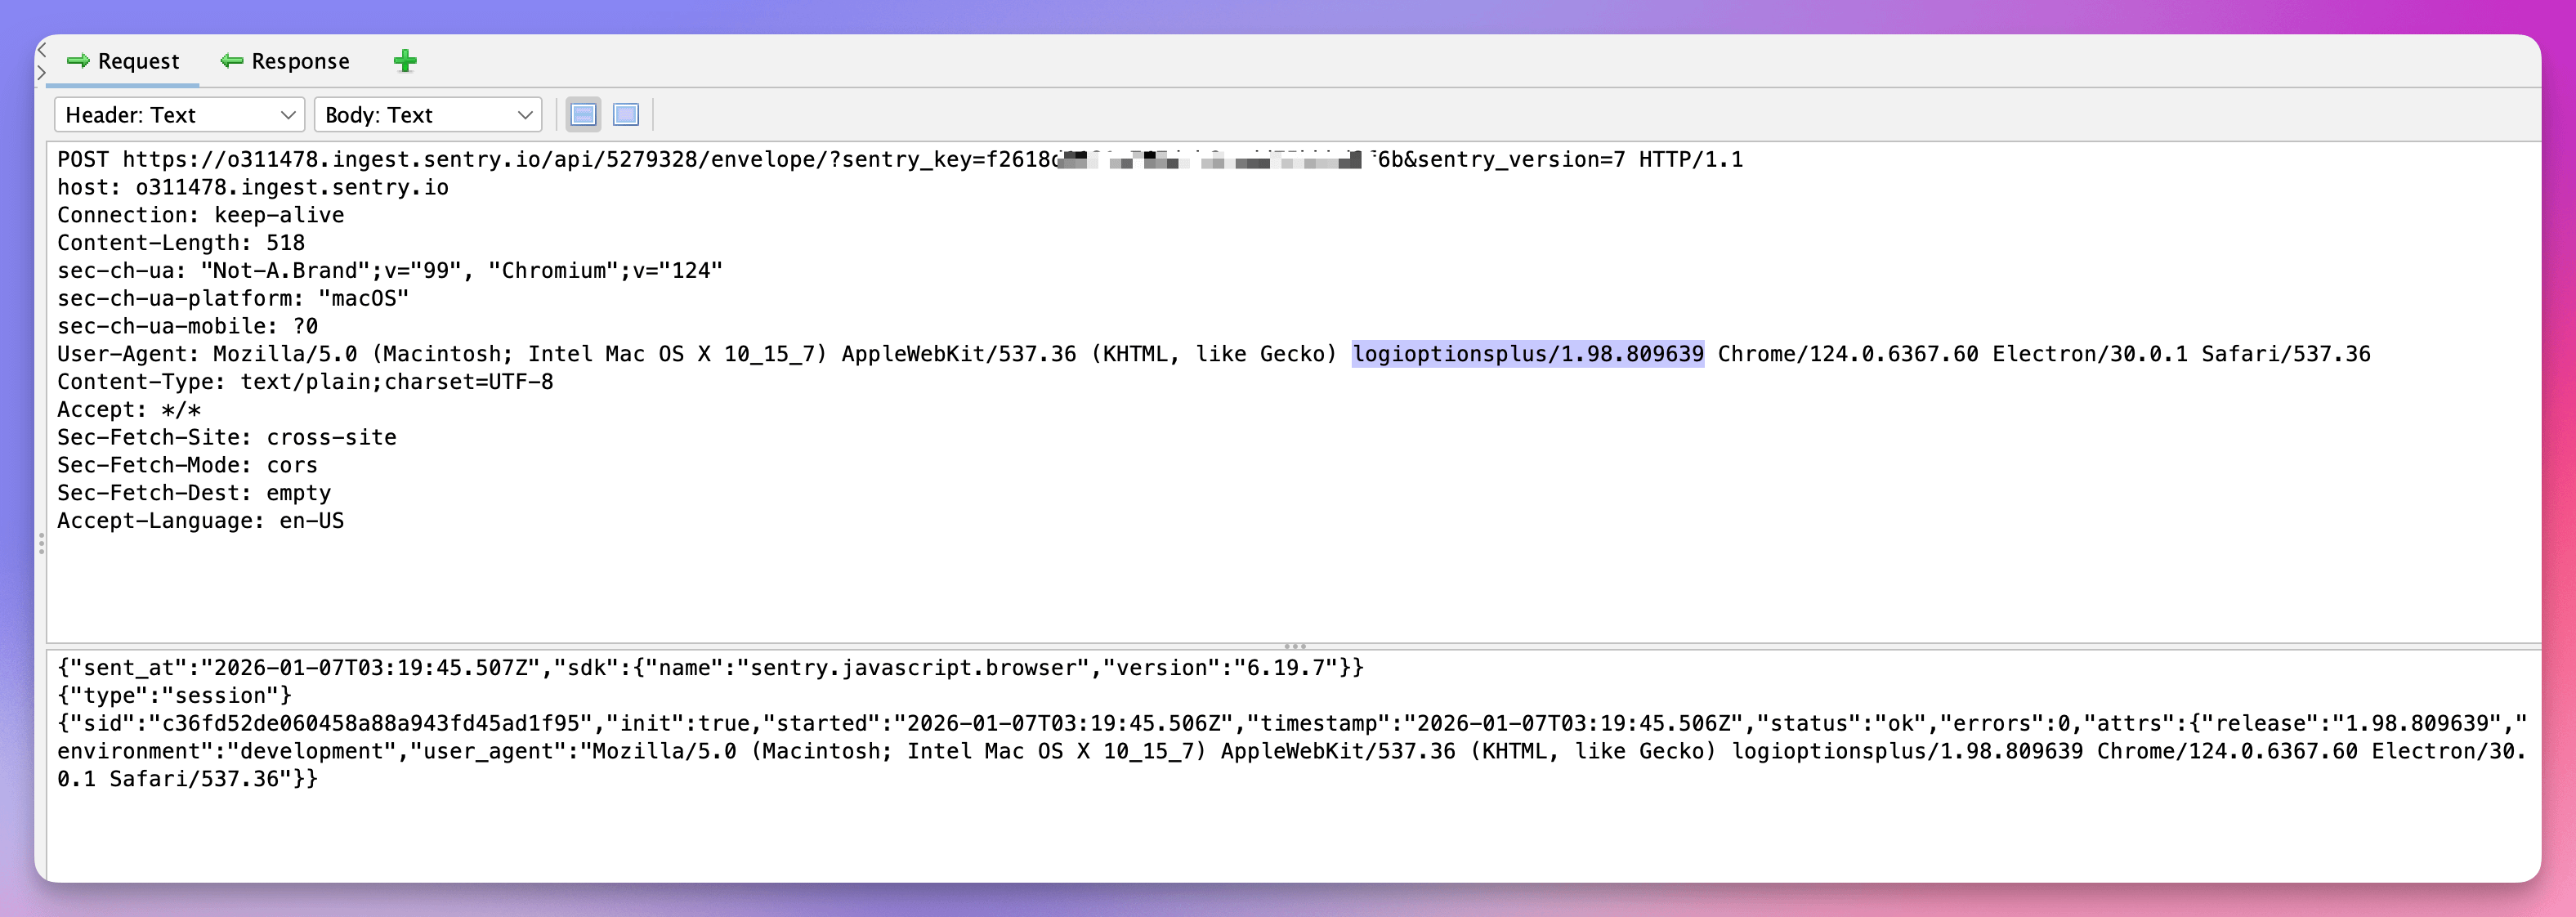Open the Body: Text dropdown
2576x917 pixels.
pyautogui.click(x=427, y=115)
